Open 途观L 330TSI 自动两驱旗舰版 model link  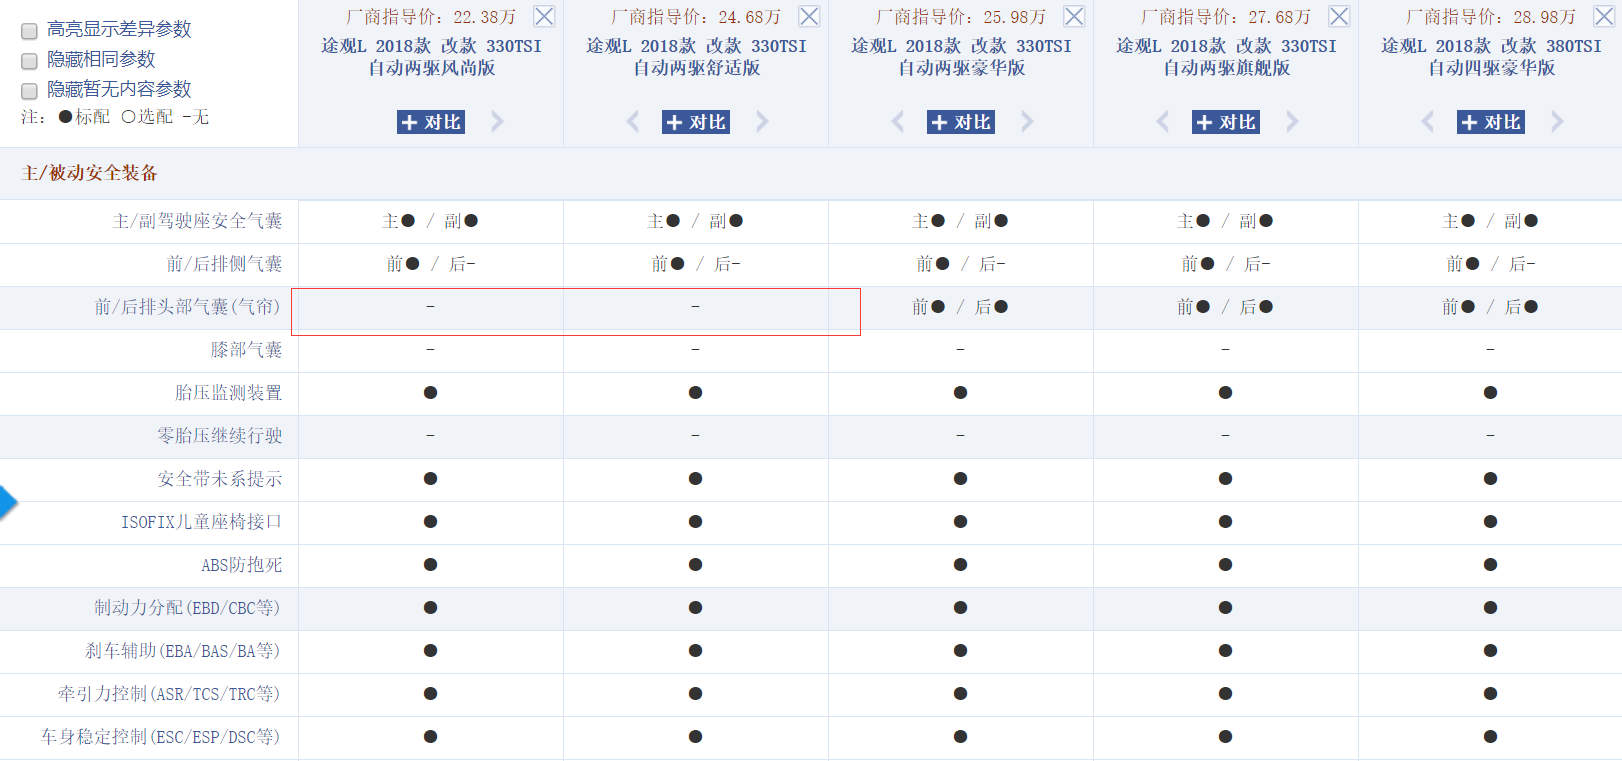point(1226,57)
